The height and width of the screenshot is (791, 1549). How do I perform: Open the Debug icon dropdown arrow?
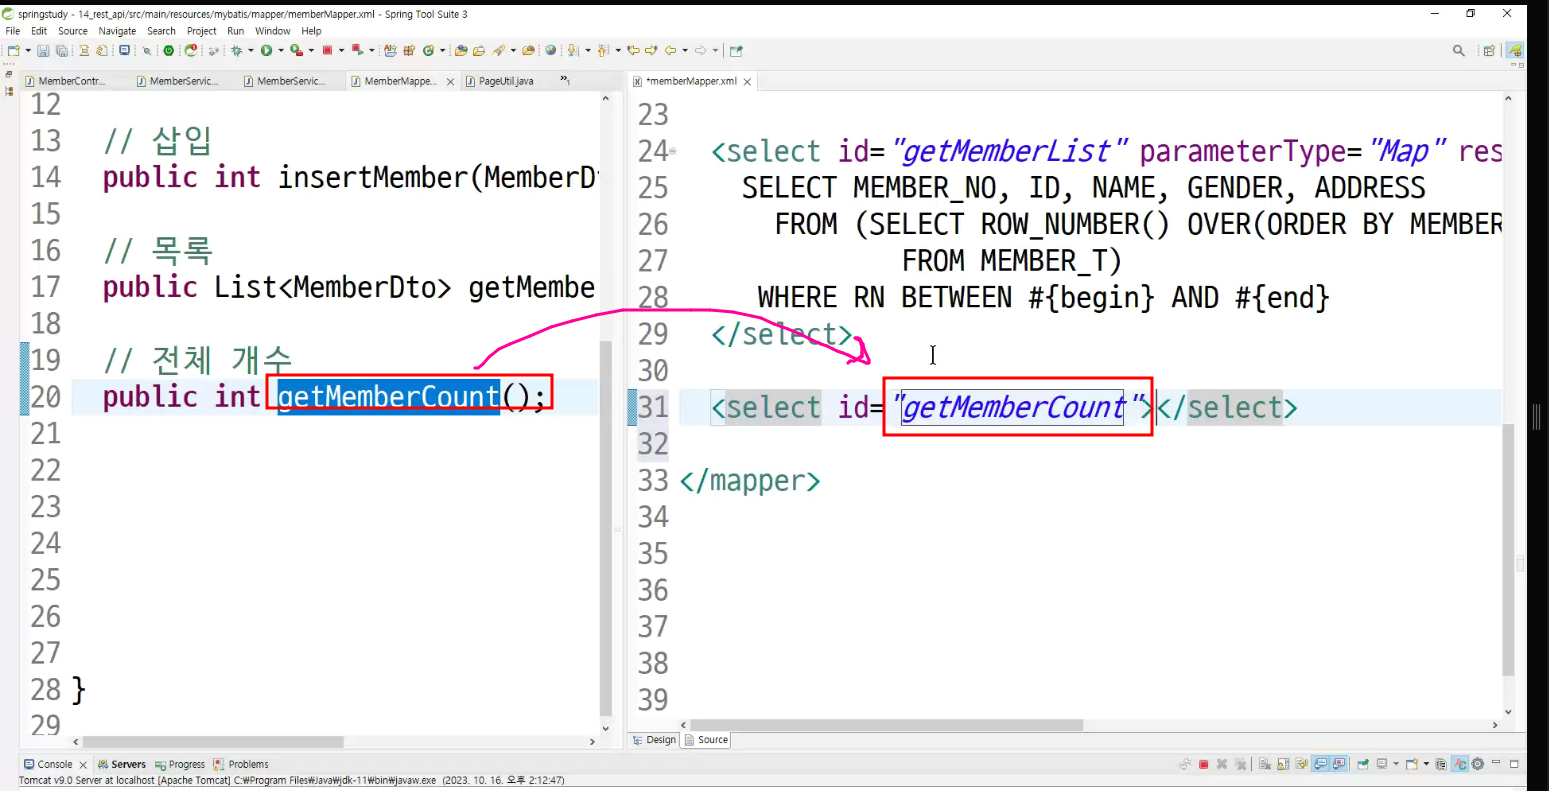coord(250,50)
